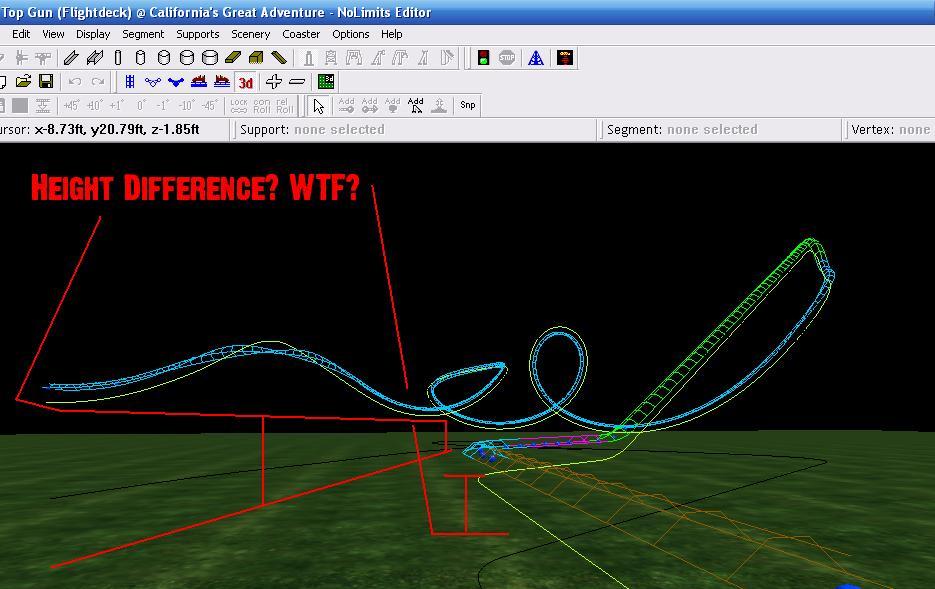Click the -10° roll button
This screenshot has width=935, height=589.
186,106
